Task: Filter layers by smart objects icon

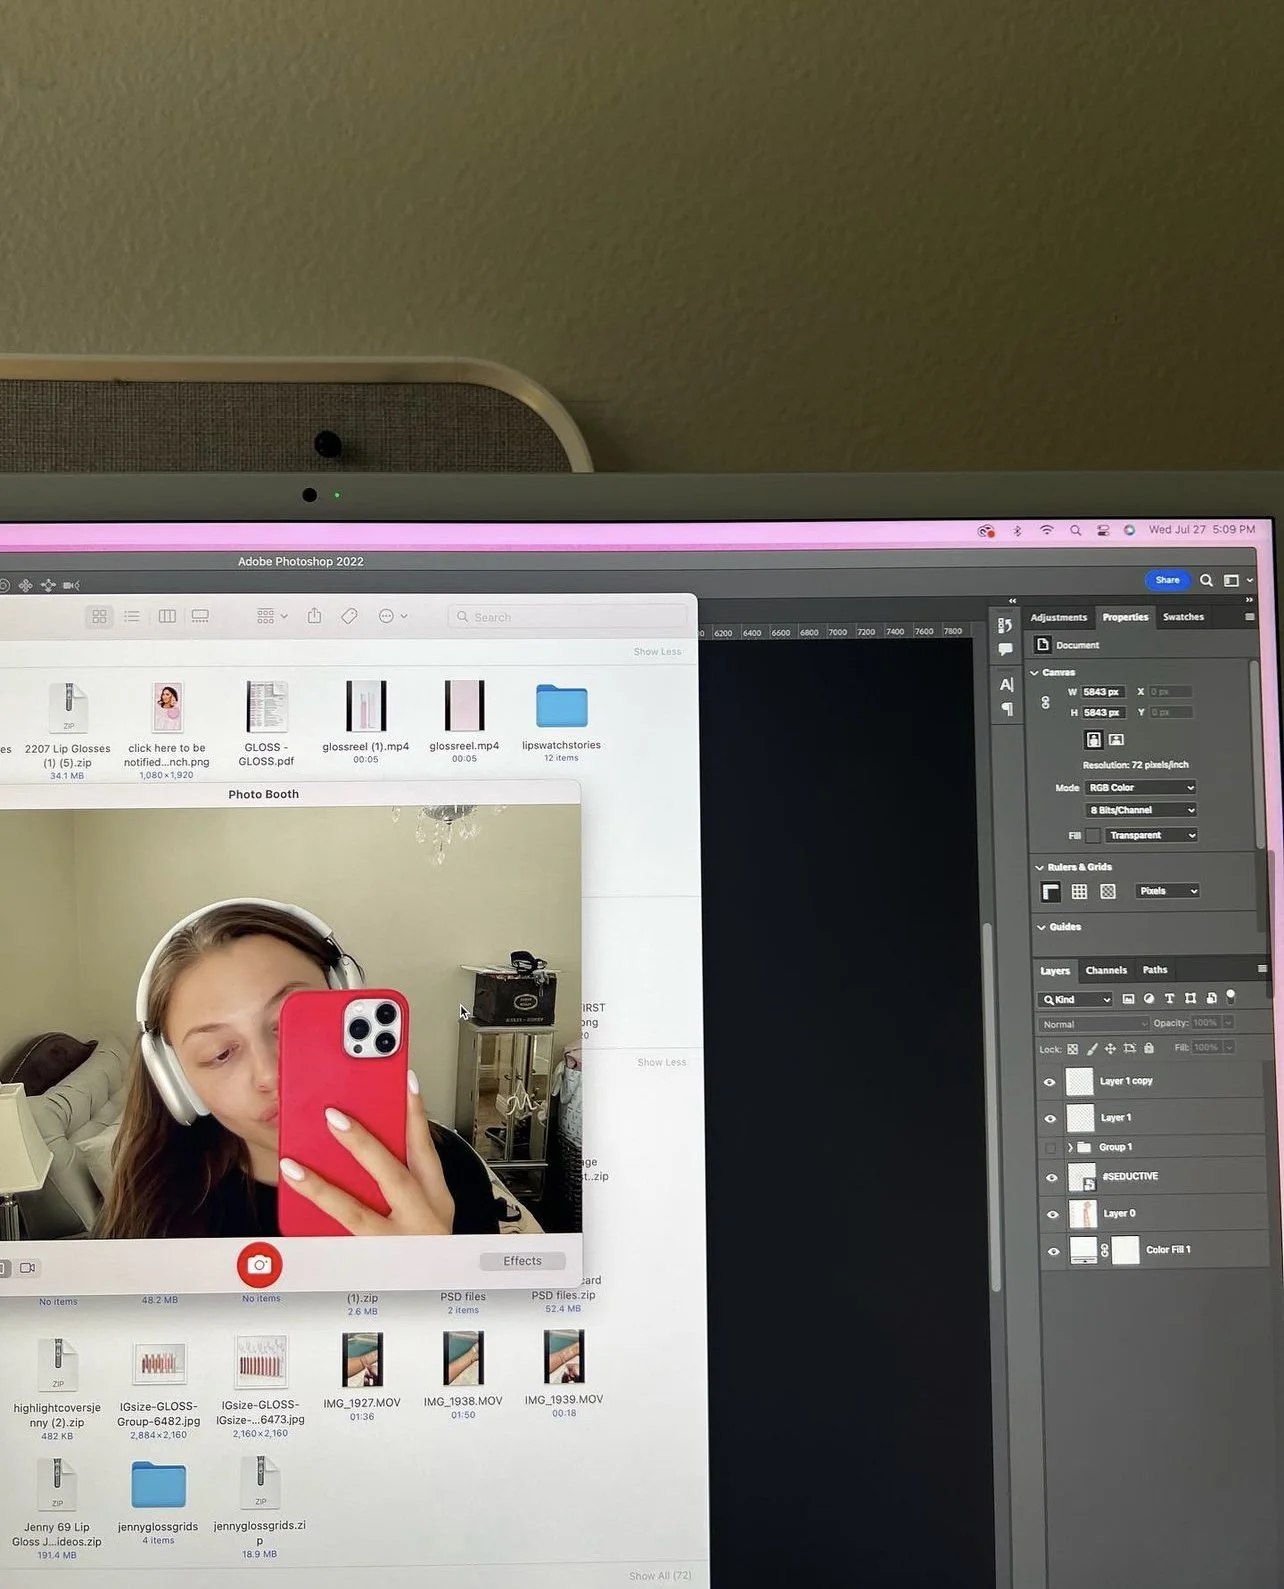Action: [x=1211, y=999]
